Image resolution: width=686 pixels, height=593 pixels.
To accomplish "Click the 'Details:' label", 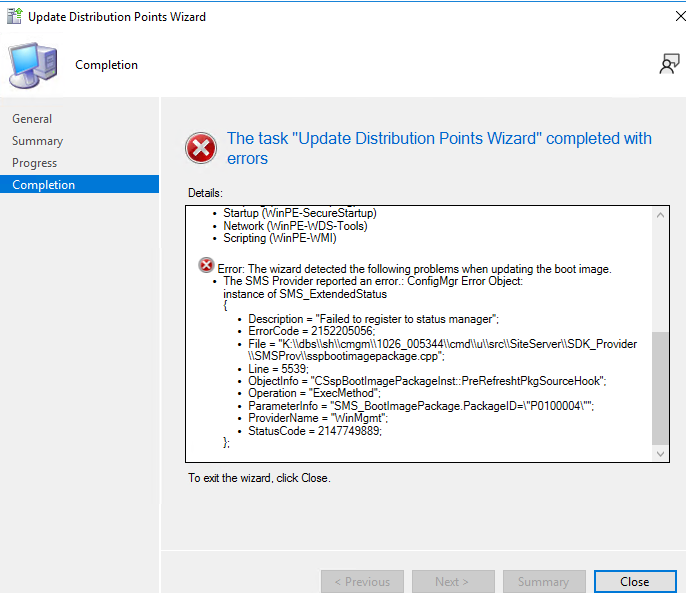I will [x=205, y=193].
